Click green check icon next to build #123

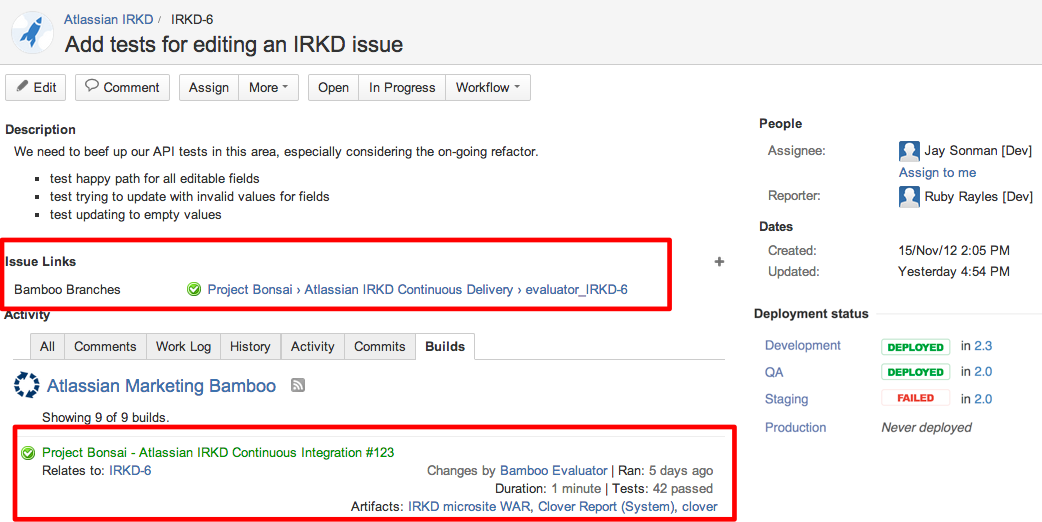(27, 453)
